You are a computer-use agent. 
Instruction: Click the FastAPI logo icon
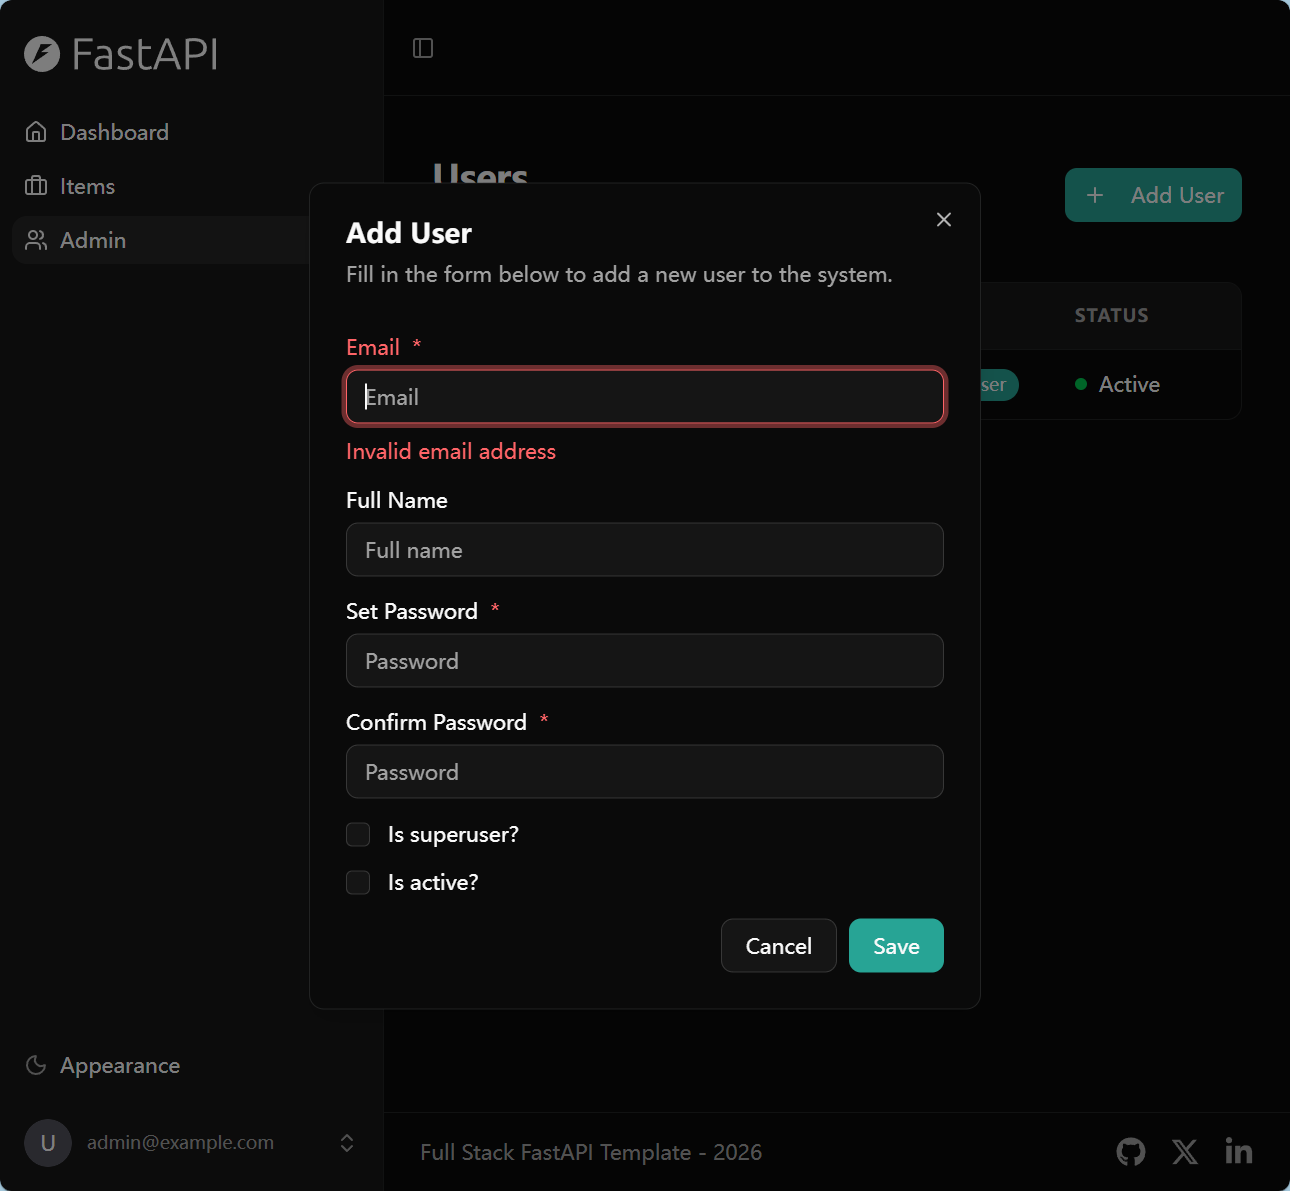coord(42,54)
